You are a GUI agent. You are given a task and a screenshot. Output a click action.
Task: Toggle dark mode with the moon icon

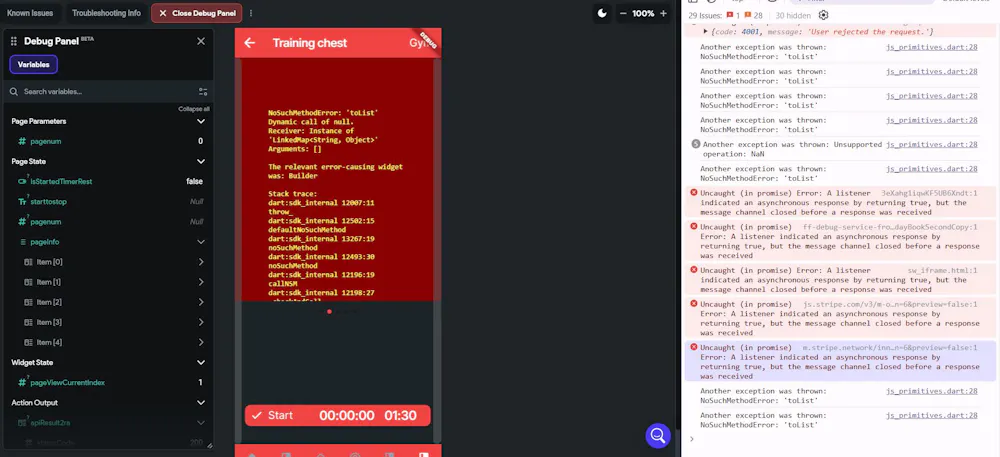click(x=602, y=13)
